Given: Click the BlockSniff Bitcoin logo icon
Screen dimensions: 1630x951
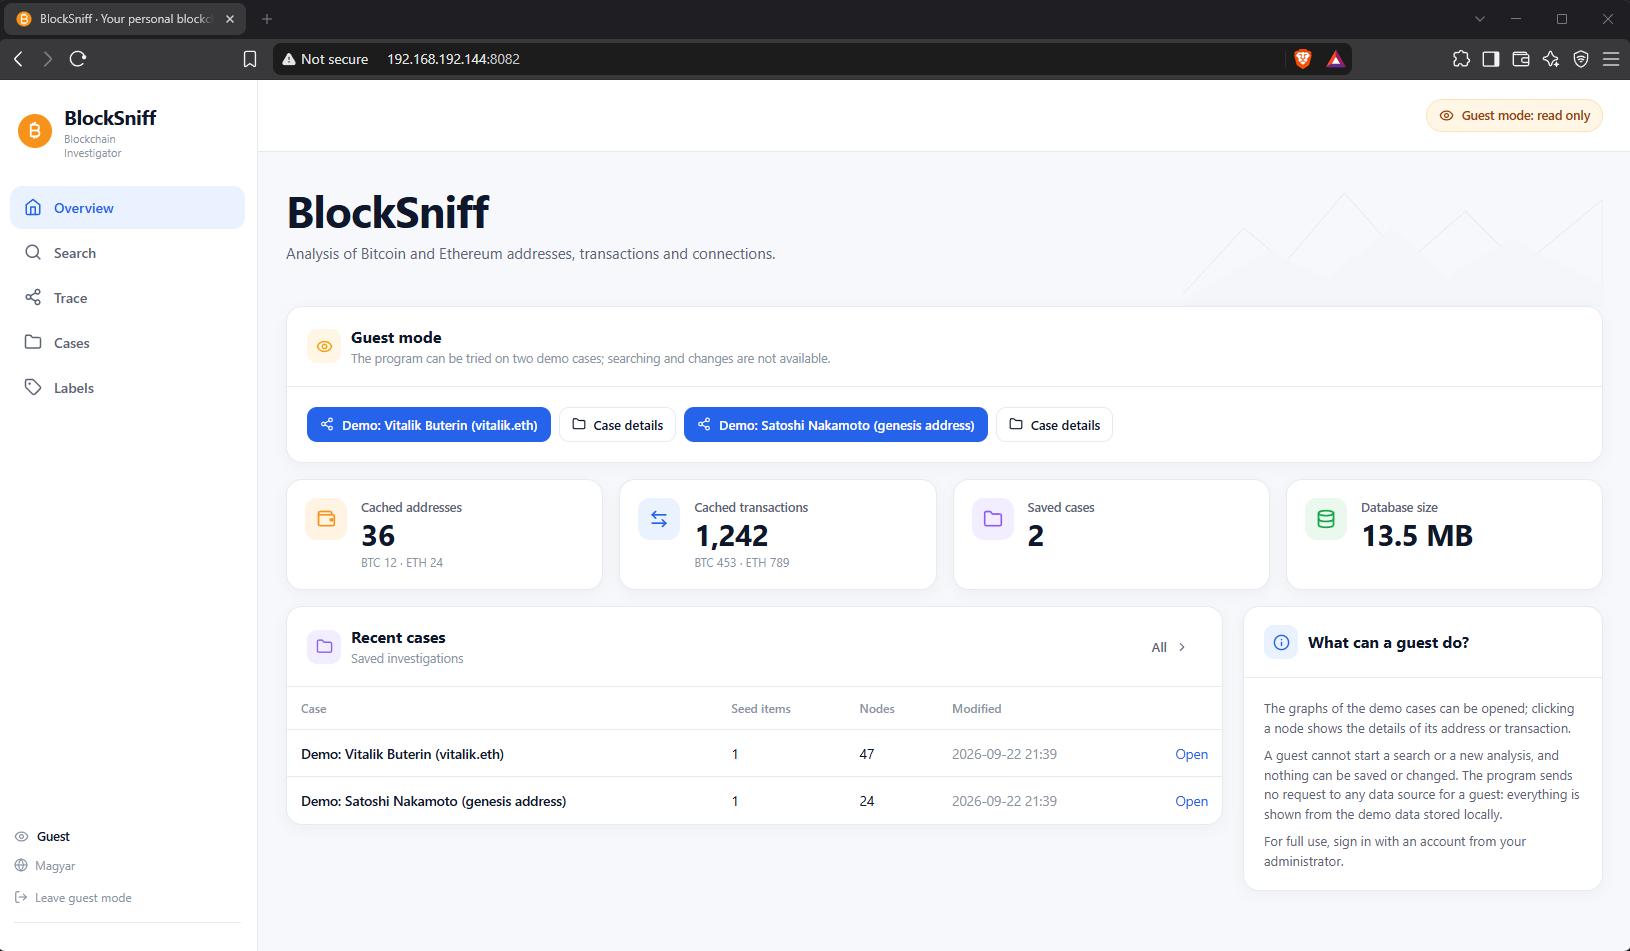Looking at the screenshot, I should (35, 131).
